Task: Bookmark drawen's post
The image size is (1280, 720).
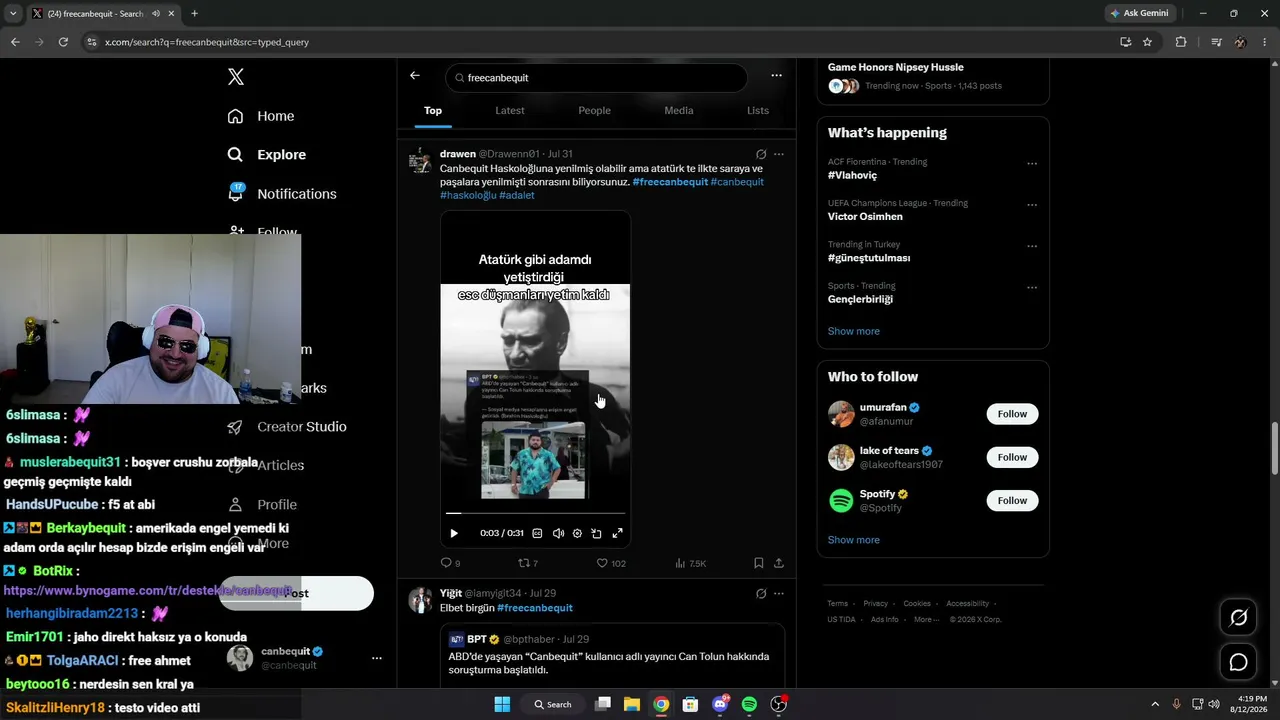Action: click(x=759, y=563)
